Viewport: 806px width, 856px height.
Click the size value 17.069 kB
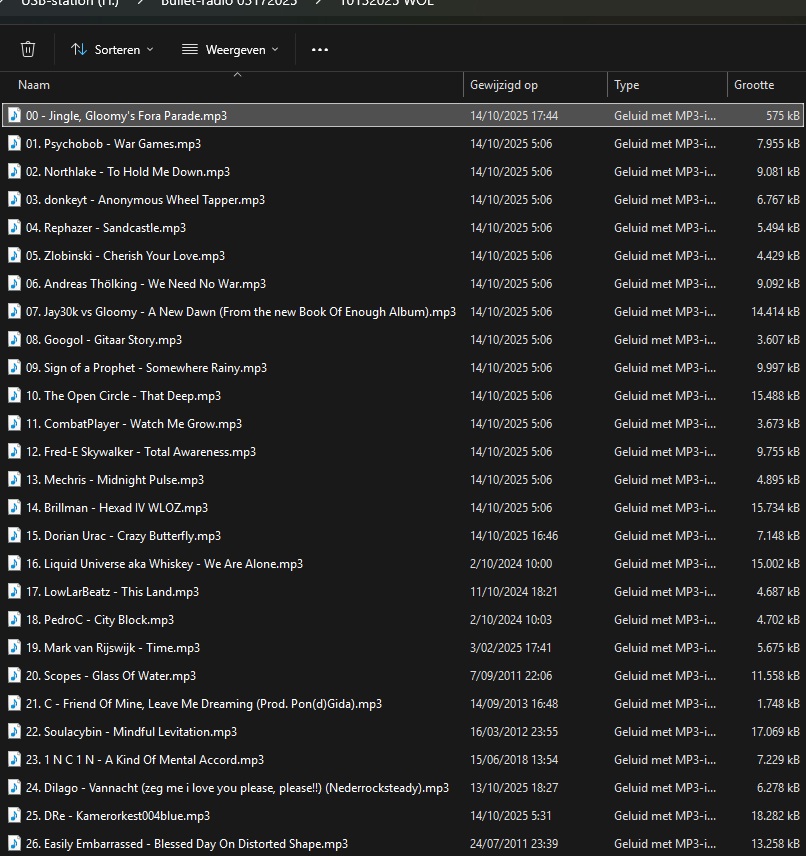775,732
